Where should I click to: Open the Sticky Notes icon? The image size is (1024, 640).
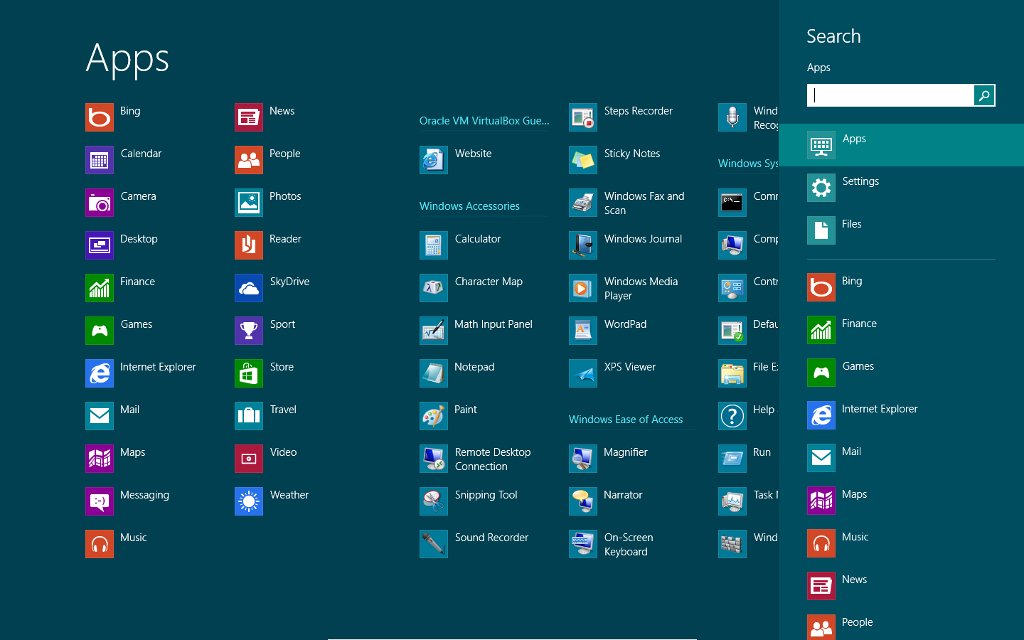(583, 160)
